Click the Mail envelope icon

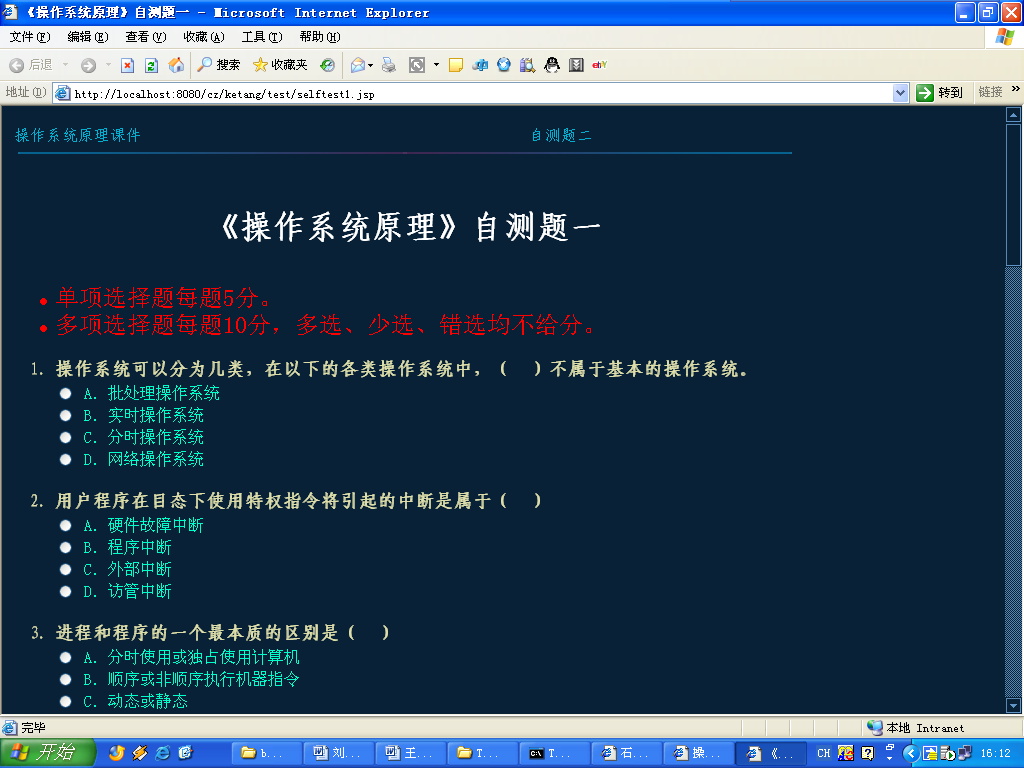(357, 65)
